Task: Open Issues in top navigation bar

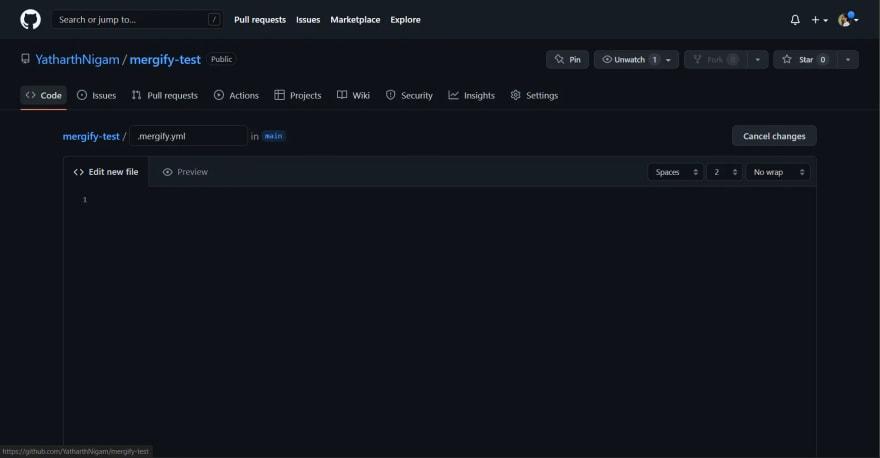Action: pos(308,20)
